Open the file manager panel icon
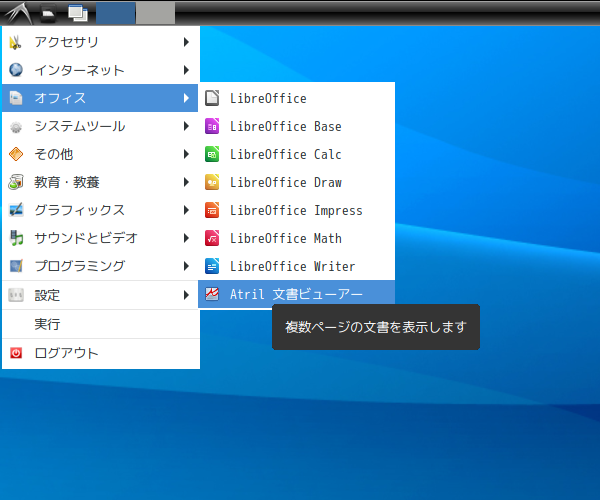This screenshot has width=600, height=500. [x=48, y=13]
